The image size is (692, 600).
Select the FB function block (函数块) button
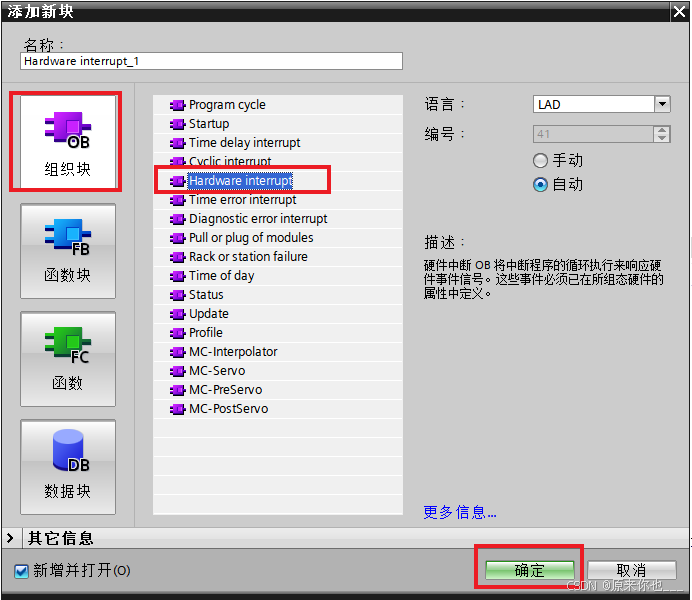[68, 251]
